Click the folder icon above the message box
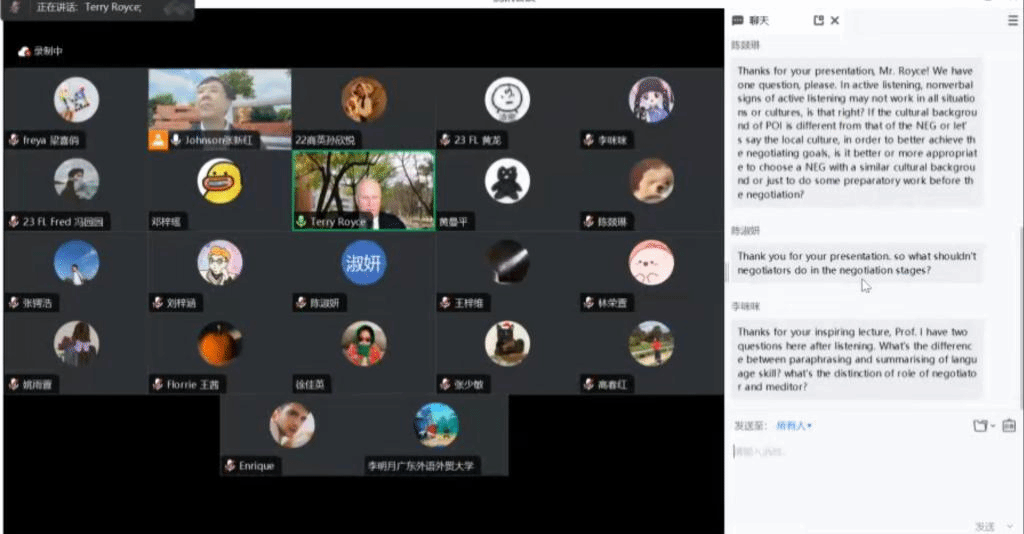1024x534 pixels. [x=980, y=426]
